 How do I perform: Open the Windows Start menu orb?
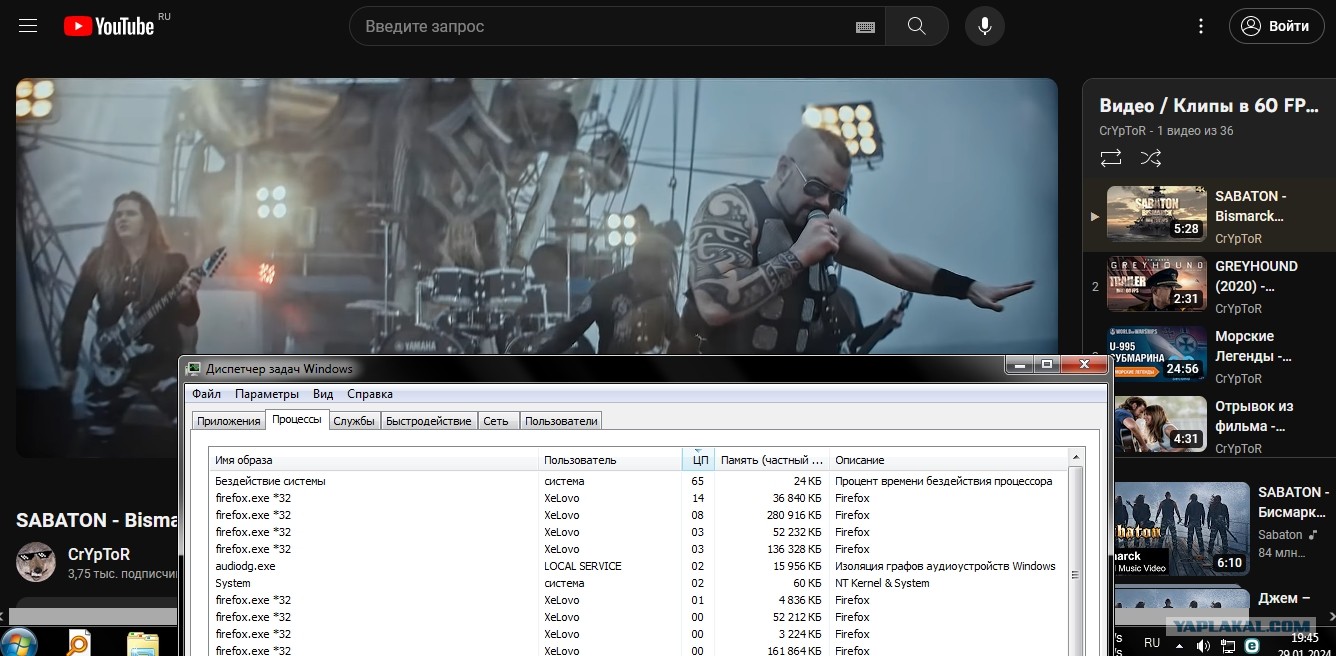[20, 641]
